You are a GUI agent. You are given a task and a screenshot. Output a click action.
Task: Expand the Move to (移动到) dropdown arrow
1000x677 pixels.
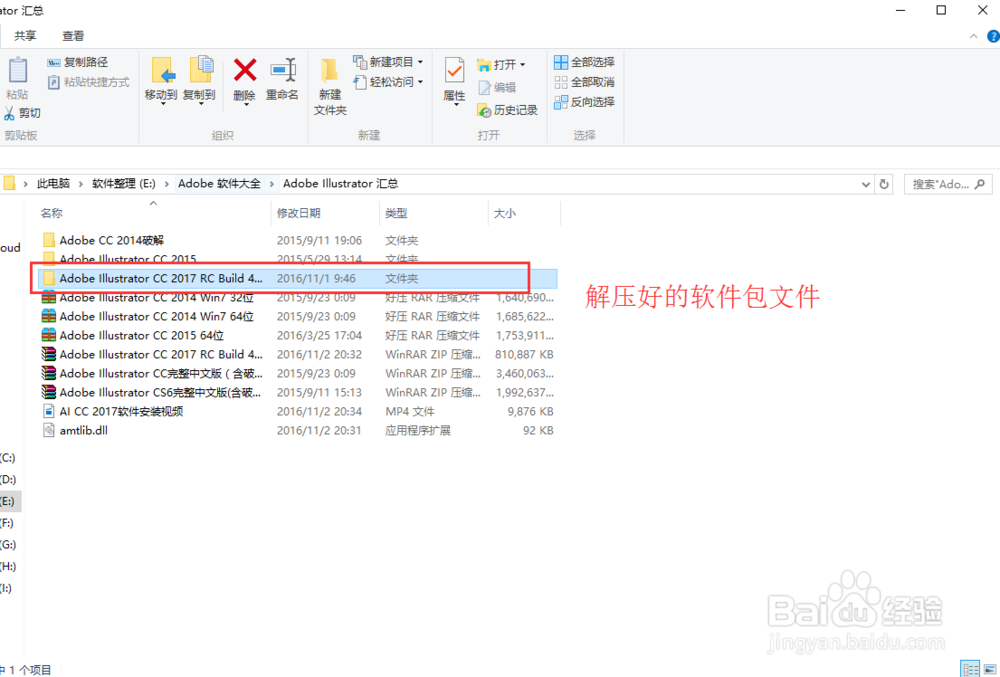point(163,104)
